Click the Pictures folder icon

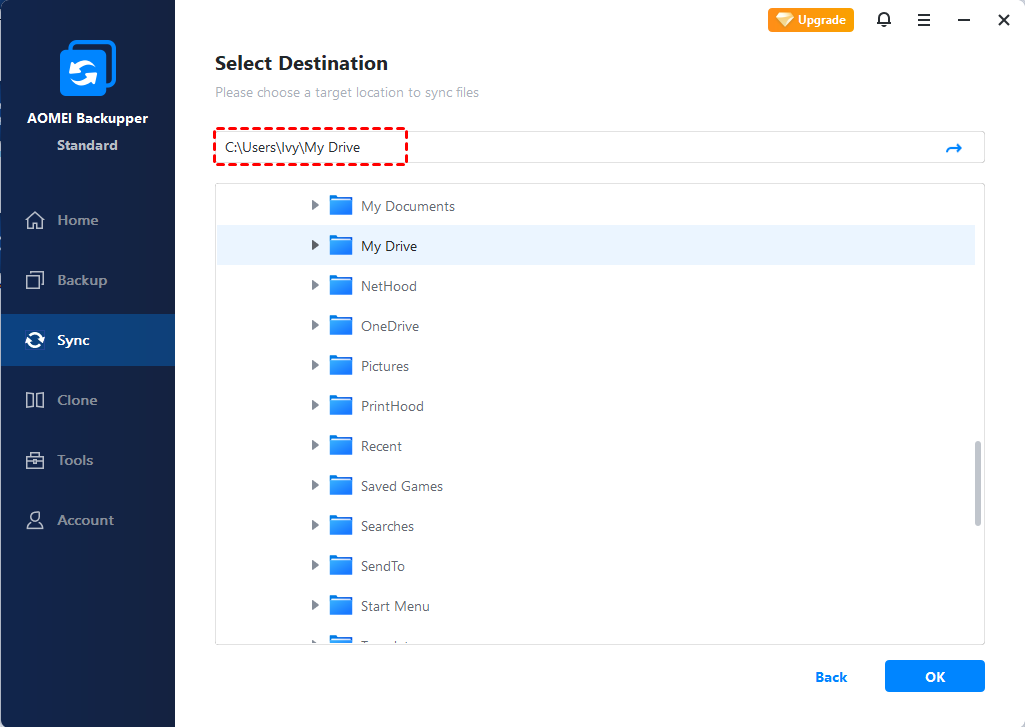tap(341, 366)
